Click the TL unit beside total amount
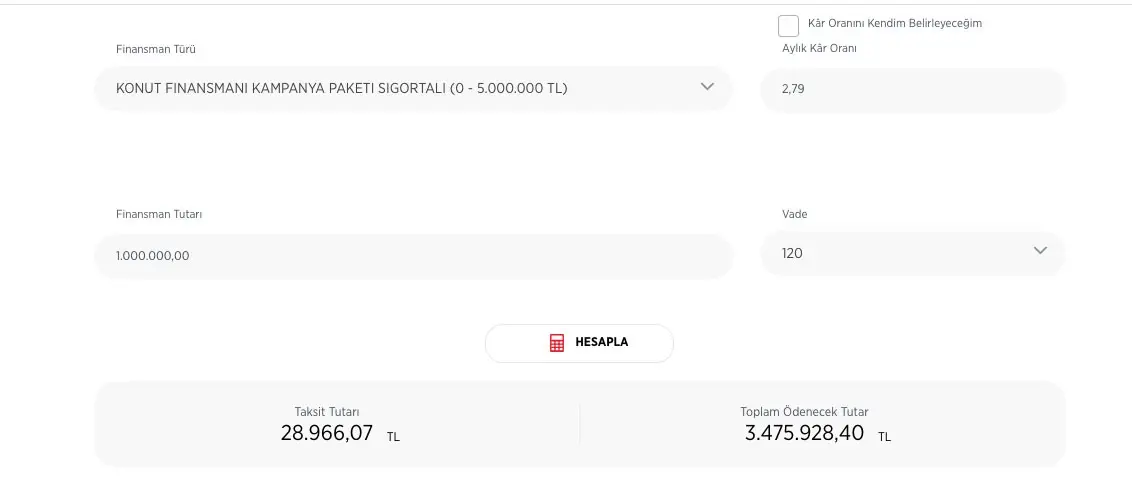 point(884,437)
